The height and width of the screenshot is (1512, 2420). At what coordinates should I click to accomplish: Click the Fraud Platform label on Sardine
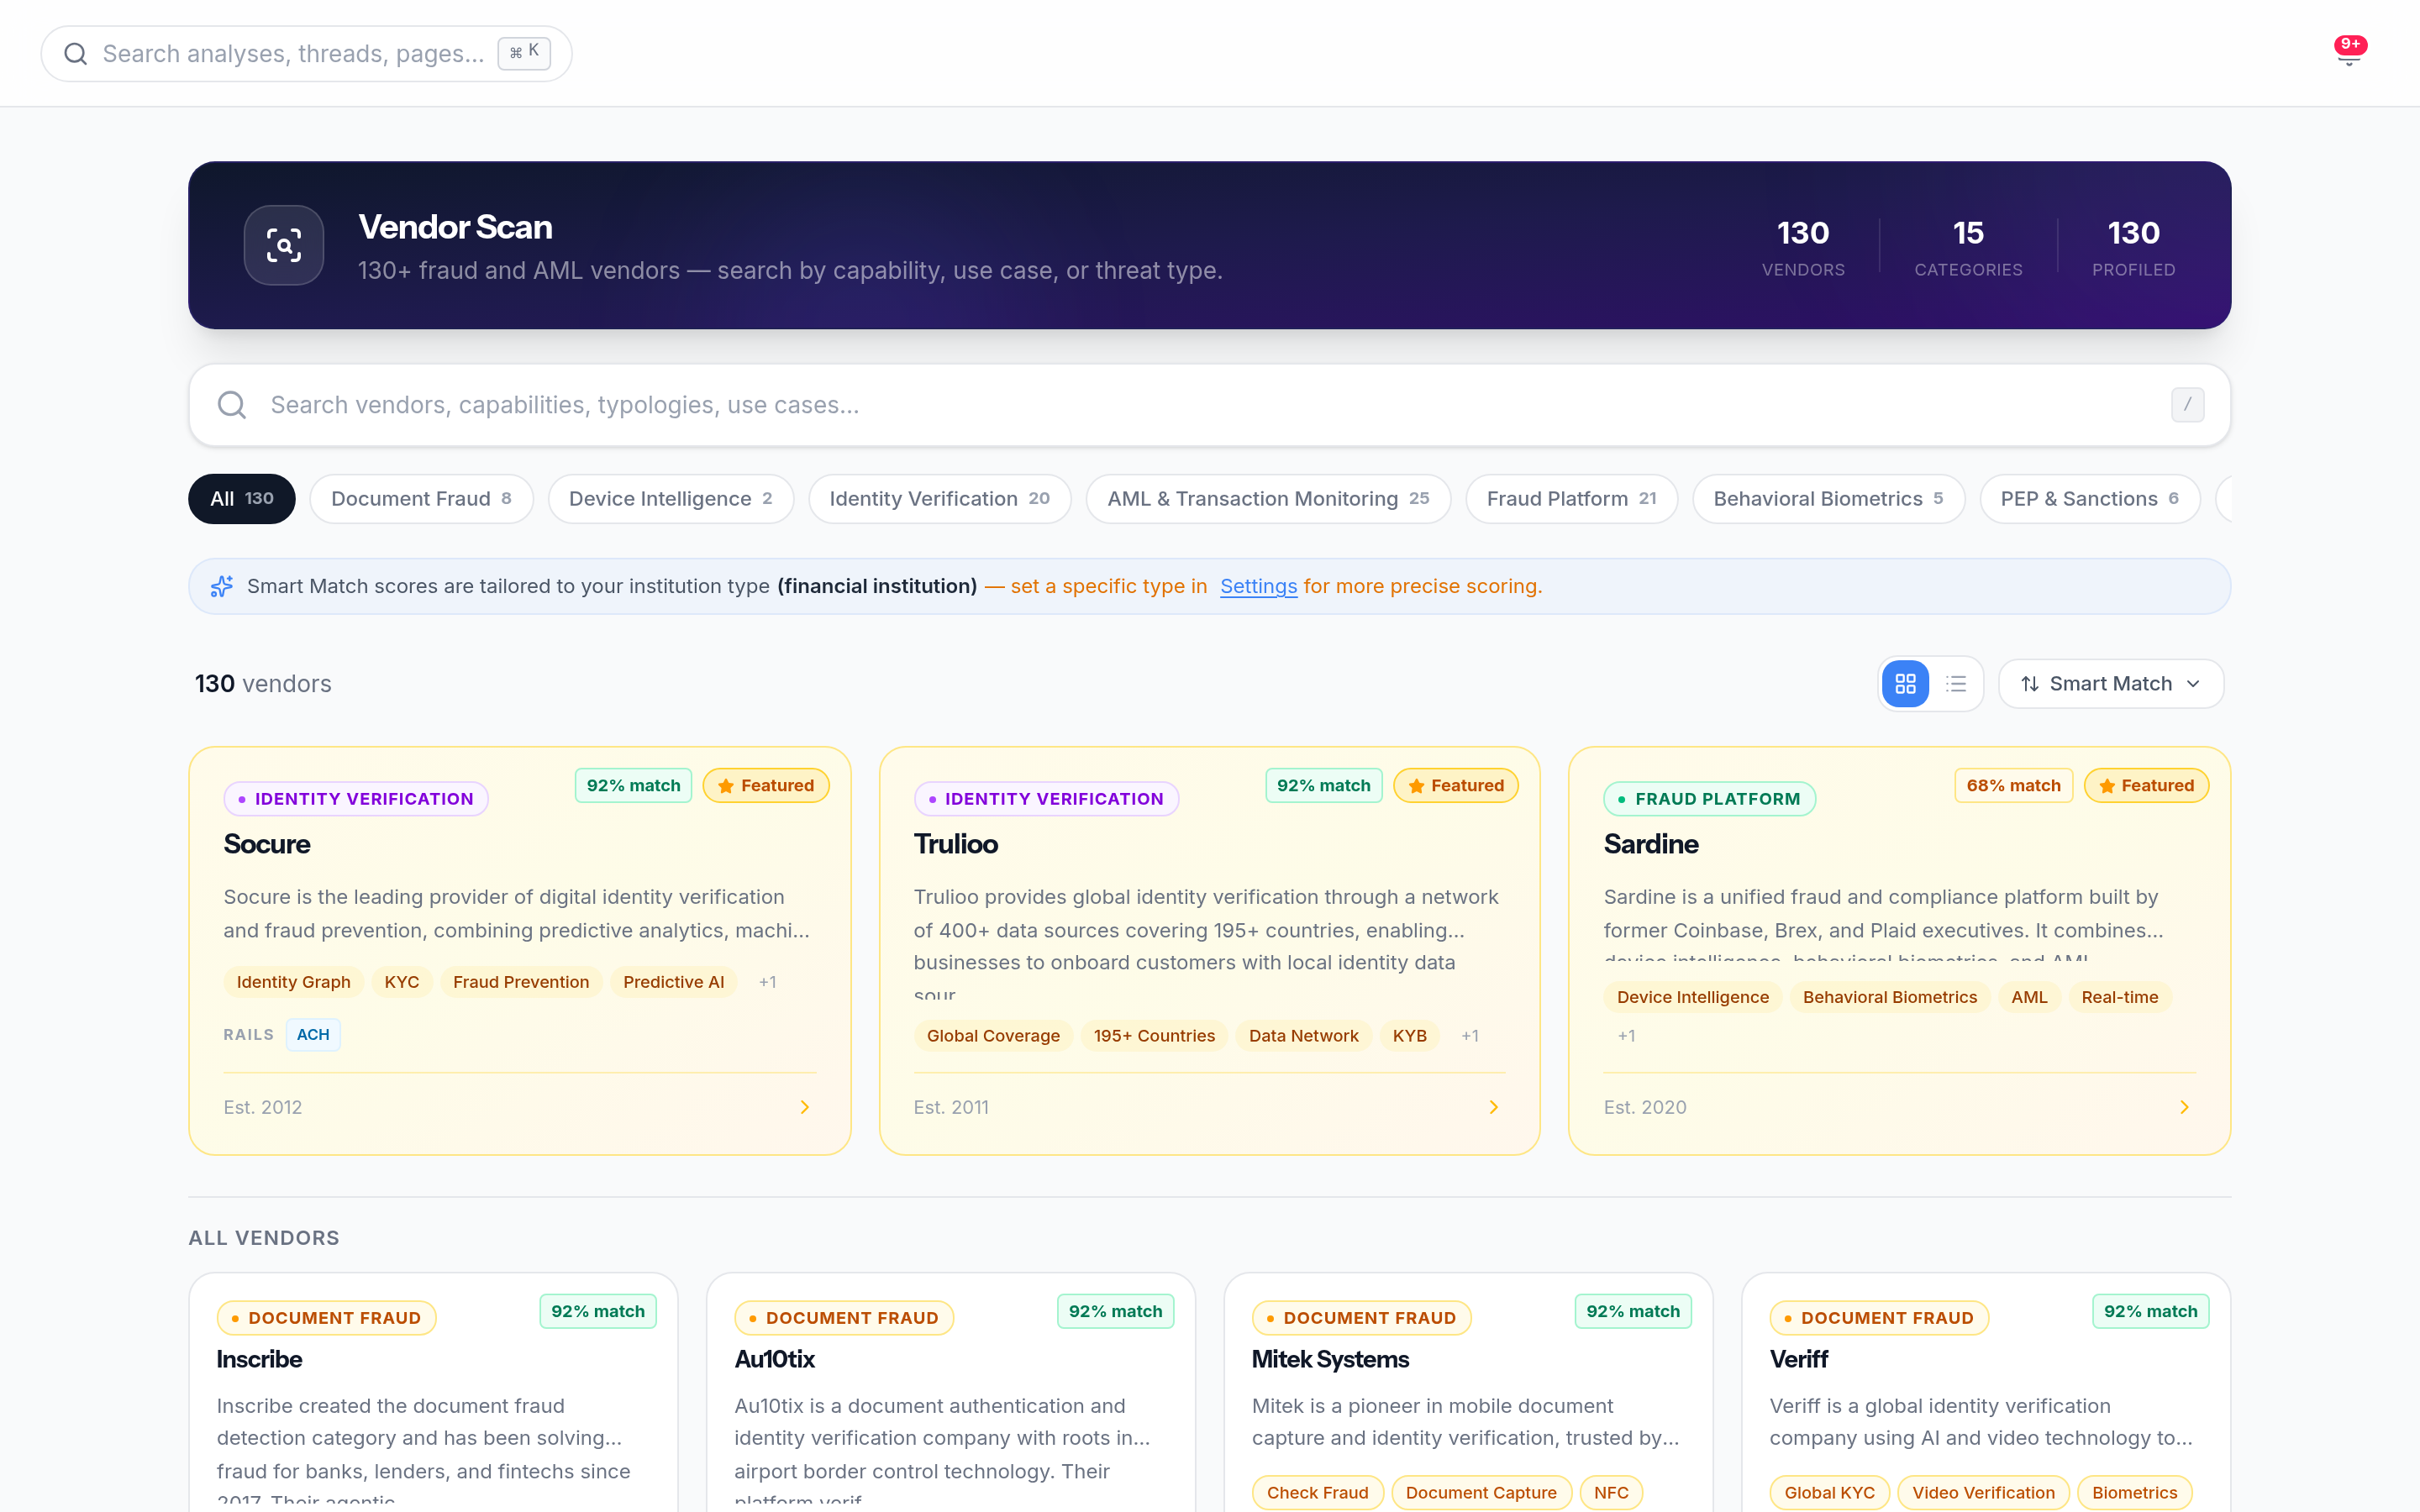tap(1709, 799)
